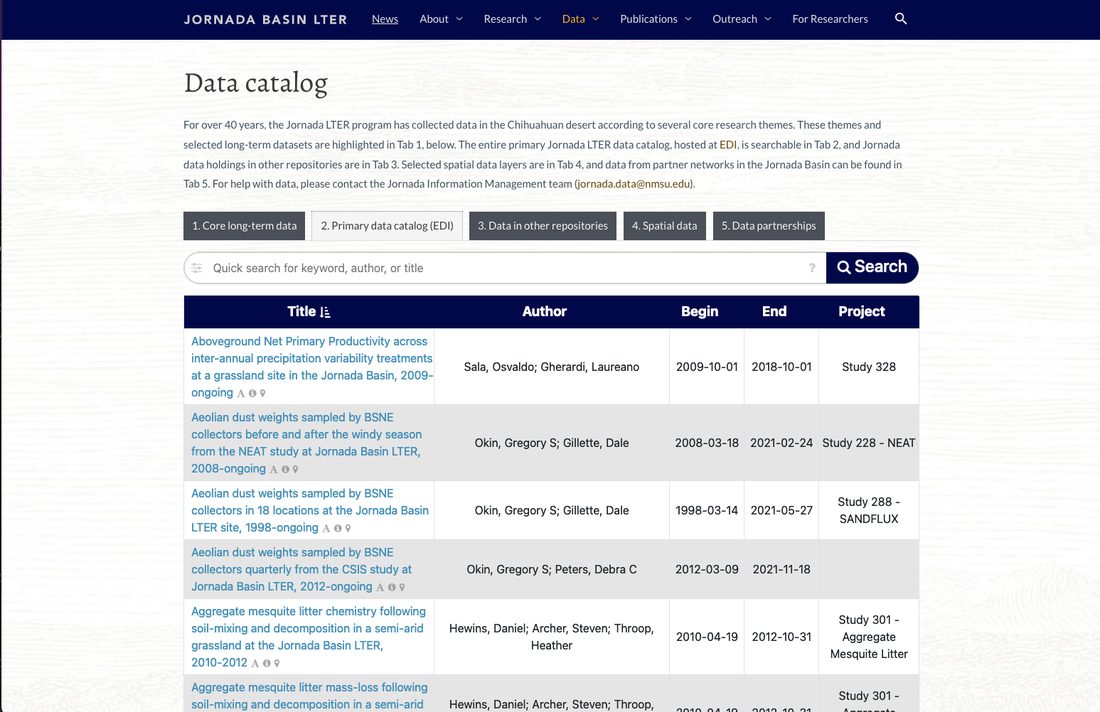Select 2. Primary data catalog (EDI) tab
1100x712 pixels.
pos(387,226)
